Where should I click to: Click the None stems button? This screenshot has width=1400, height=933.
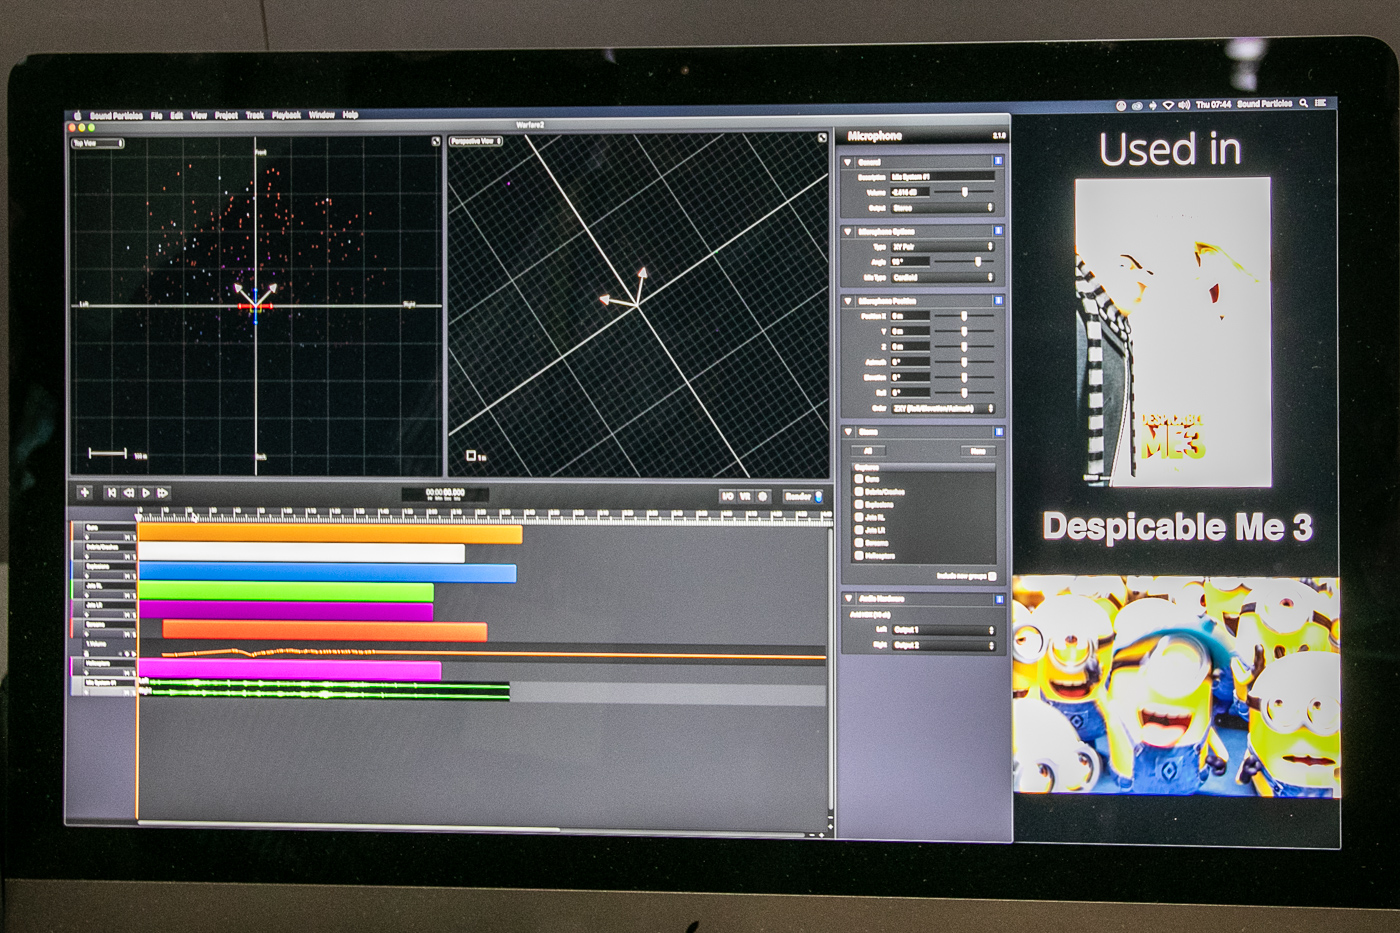(x=978, y=451)
